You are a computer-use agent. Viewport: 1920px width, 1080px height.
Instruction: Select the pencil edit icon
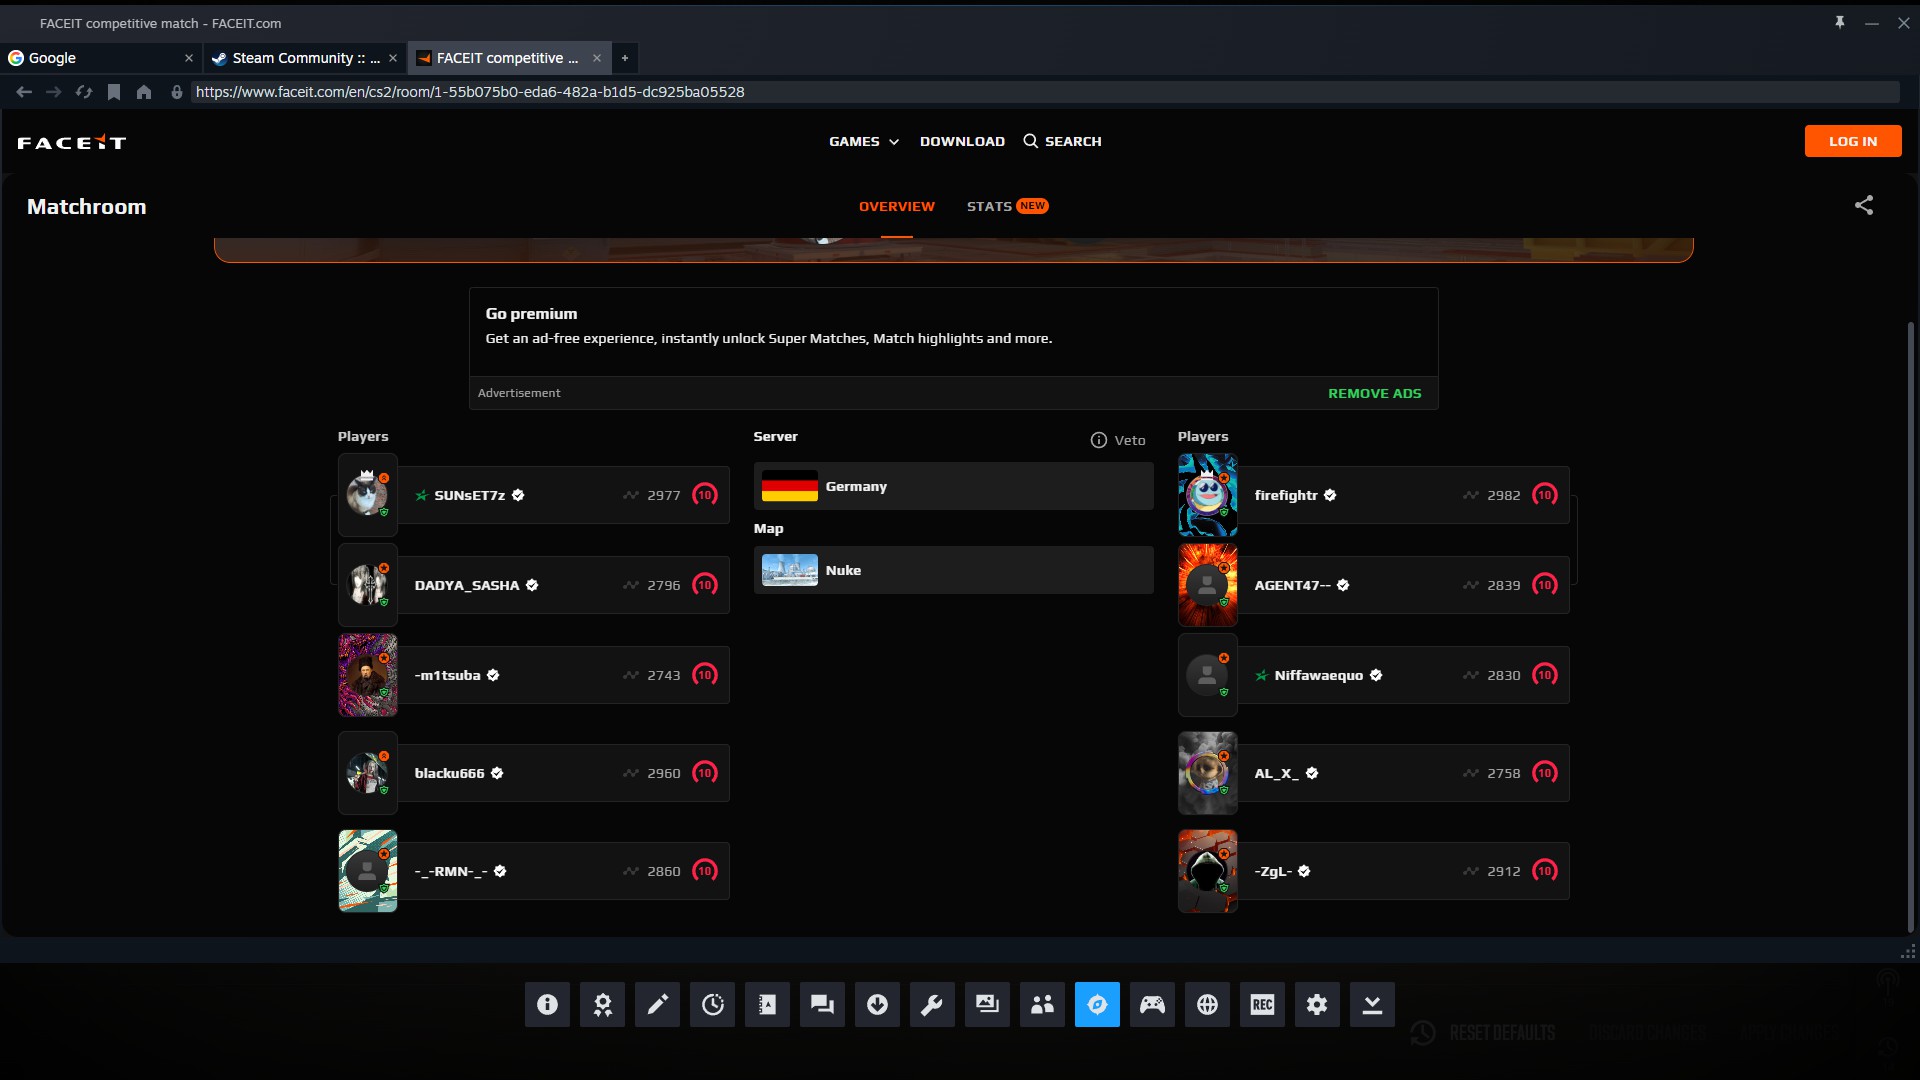click(x=657, y=1004)
